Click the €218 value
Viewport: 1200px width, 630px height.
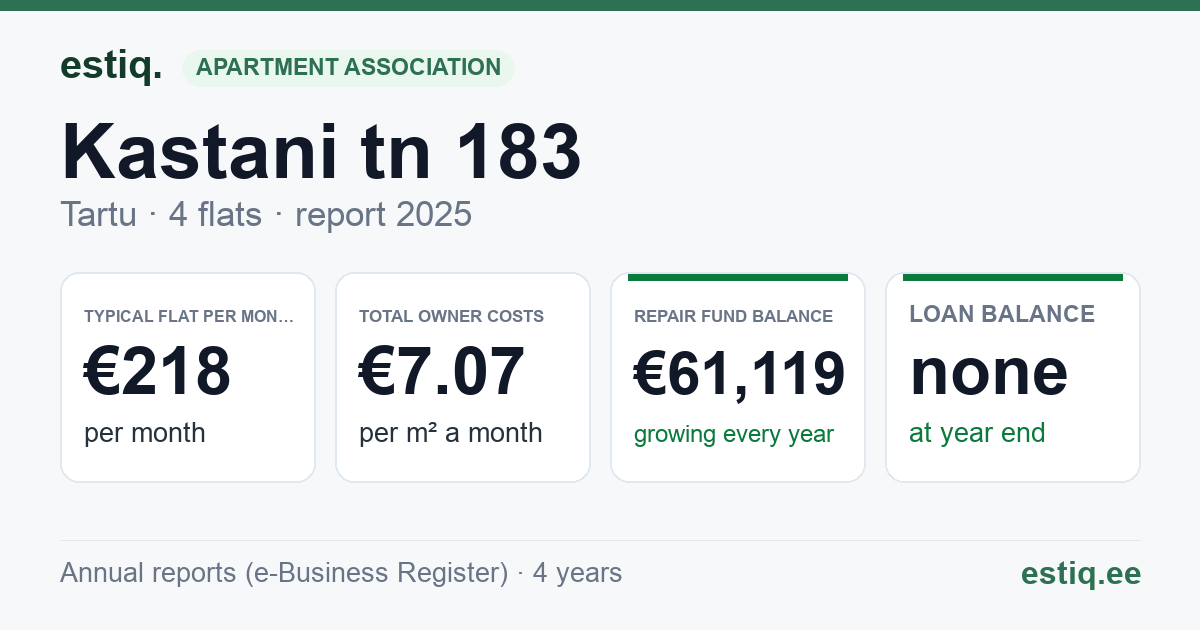click(157, 372)
